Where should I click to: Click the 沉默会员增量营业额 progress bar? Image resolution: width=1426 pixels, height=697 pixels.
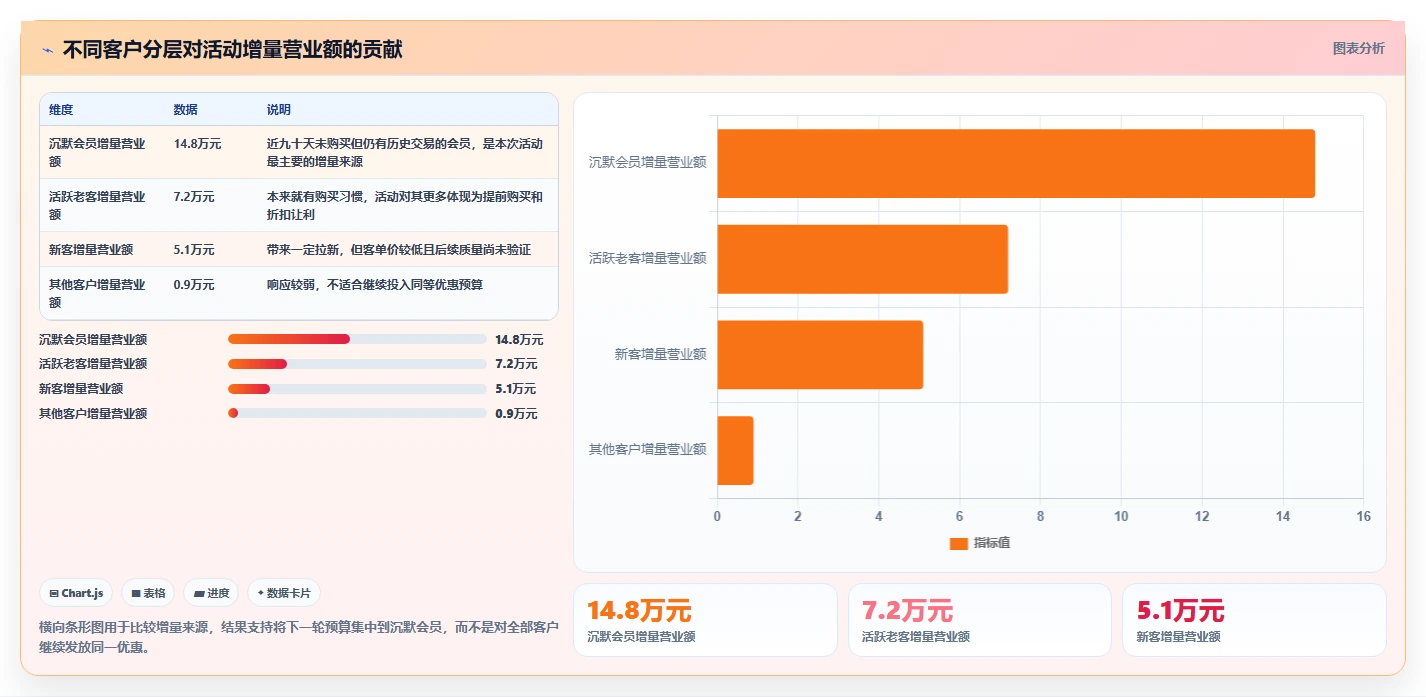pos(357,339)
